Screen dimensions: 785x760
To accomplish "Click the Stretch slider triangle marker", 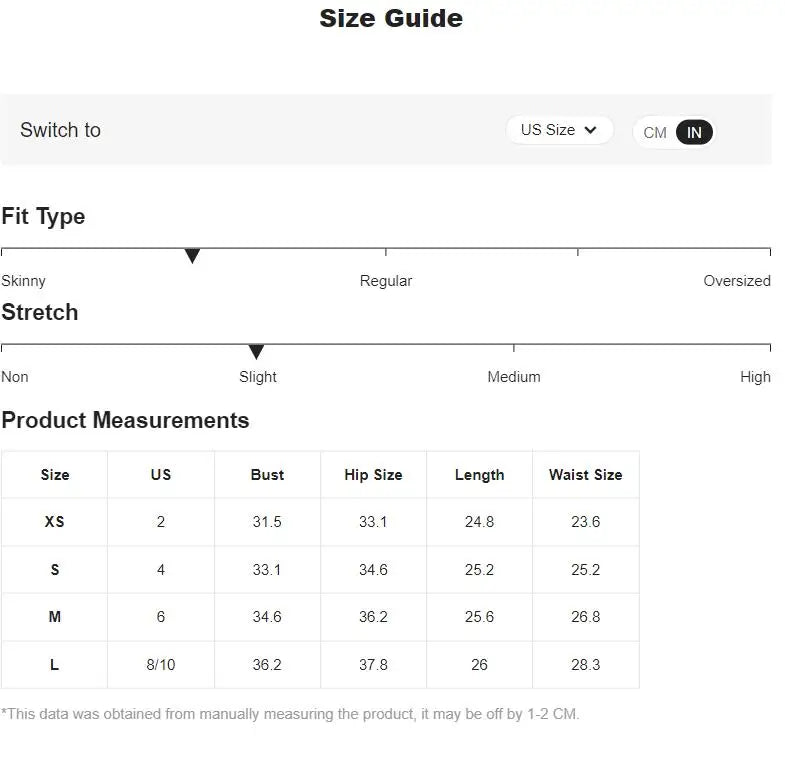I will 256,352.
